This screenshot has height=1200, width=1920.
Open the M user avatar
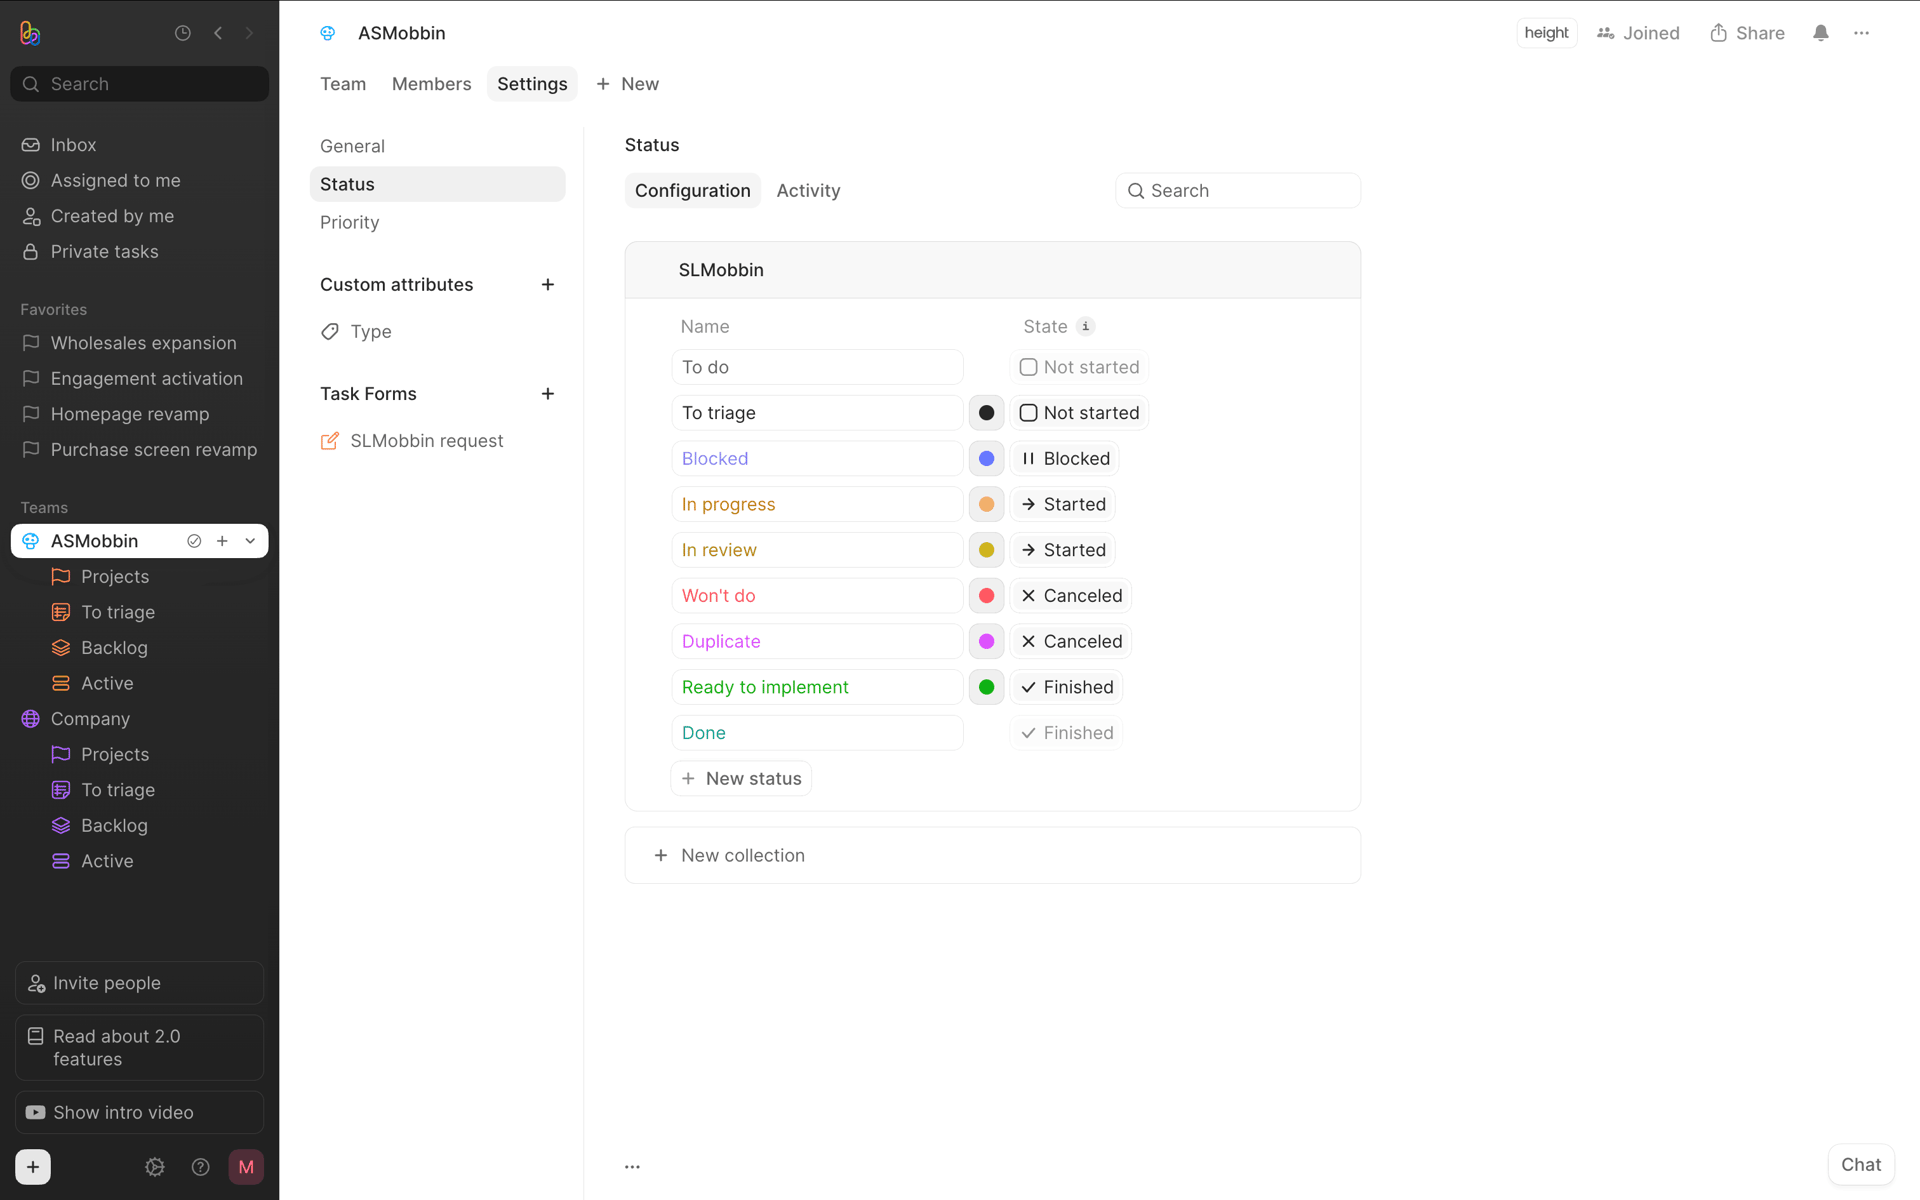click(246, 1167)
